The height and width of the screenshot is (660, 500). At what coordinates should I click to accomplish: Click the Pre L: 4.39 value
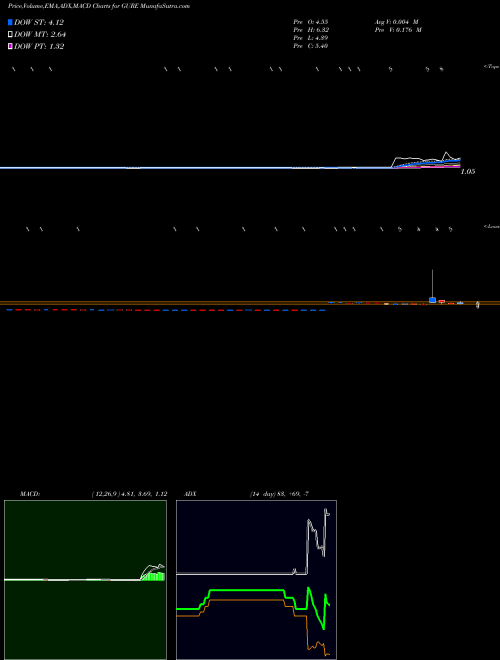coord(311,38)
